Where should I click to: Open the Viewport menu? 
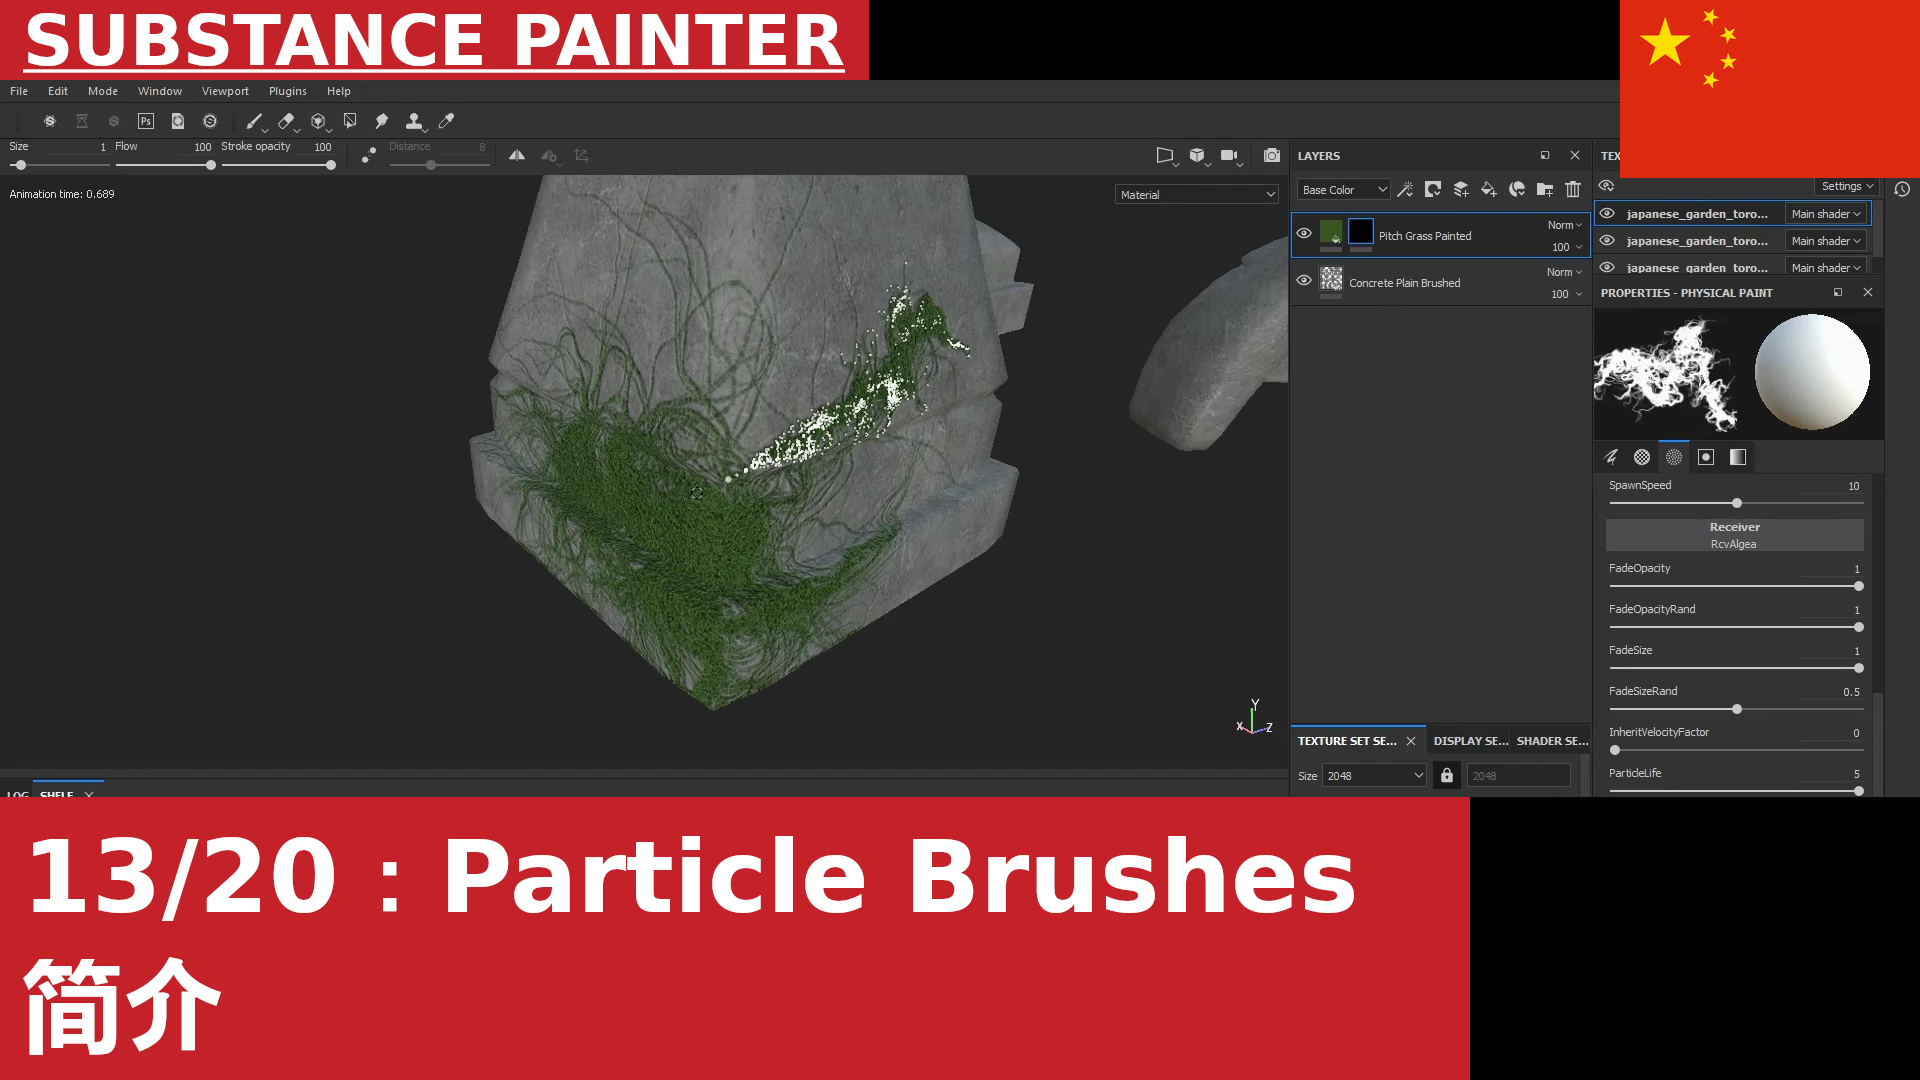click(225, 91)
